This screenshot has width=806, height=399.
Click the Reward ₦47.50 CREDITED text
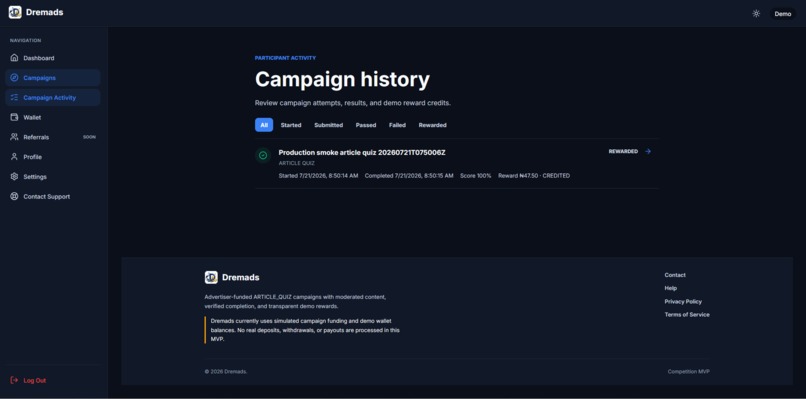coord(534,176)
